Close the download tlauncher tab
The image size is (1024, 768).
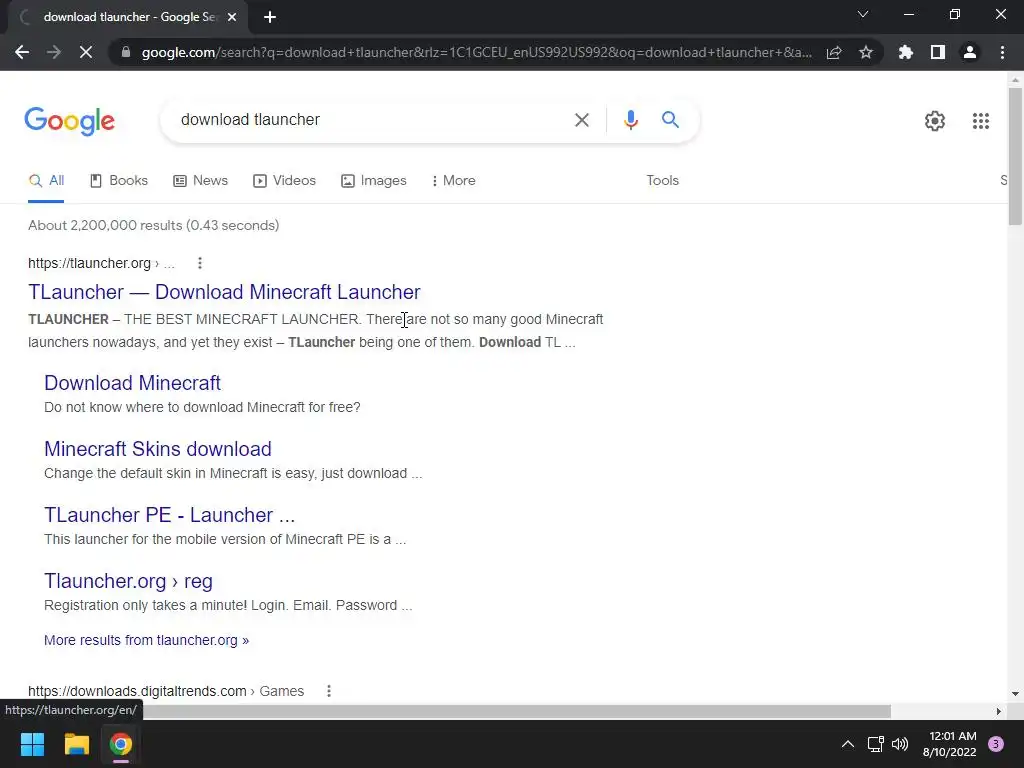click(232, 17)
